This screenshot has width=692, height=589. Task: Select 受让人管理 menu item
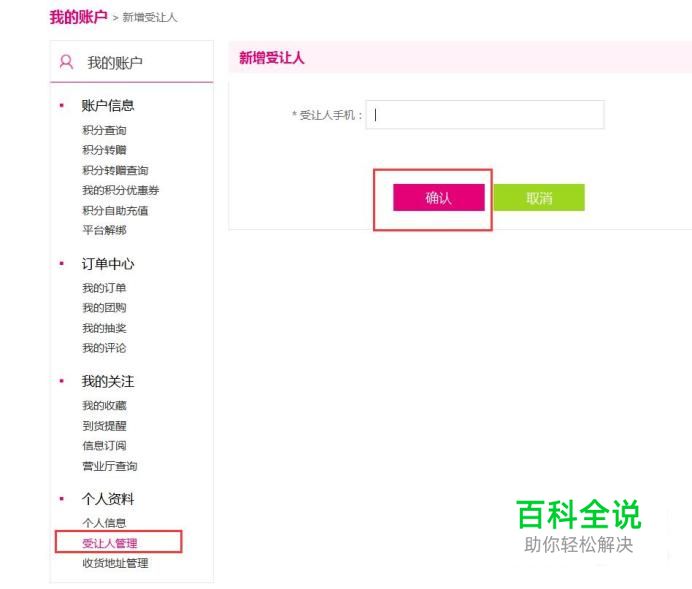coord(109,543)
